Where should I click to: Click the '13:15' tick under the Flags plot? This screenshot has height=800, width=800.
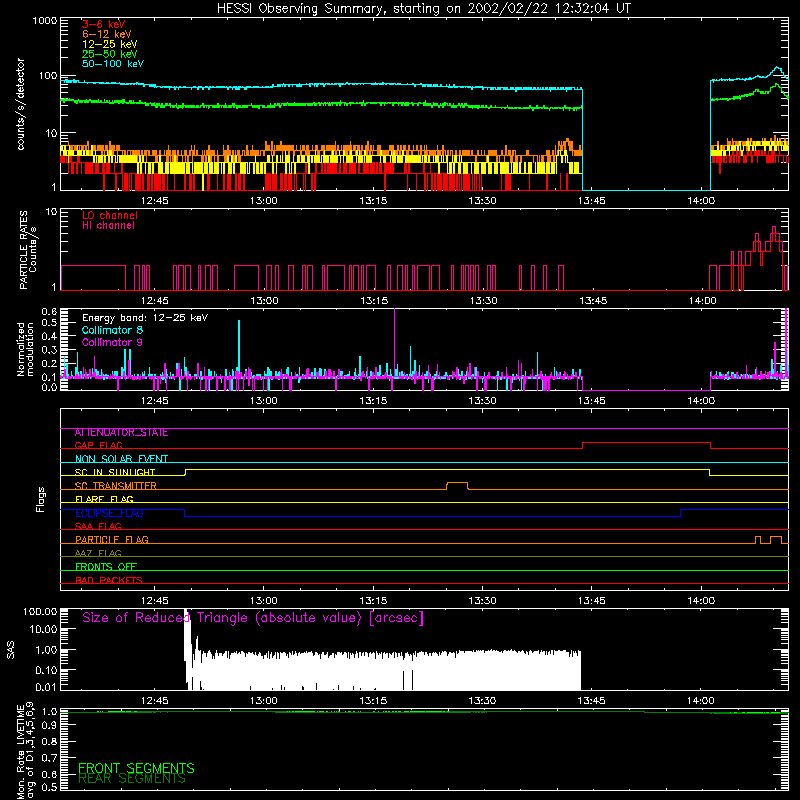coord(373,601)
